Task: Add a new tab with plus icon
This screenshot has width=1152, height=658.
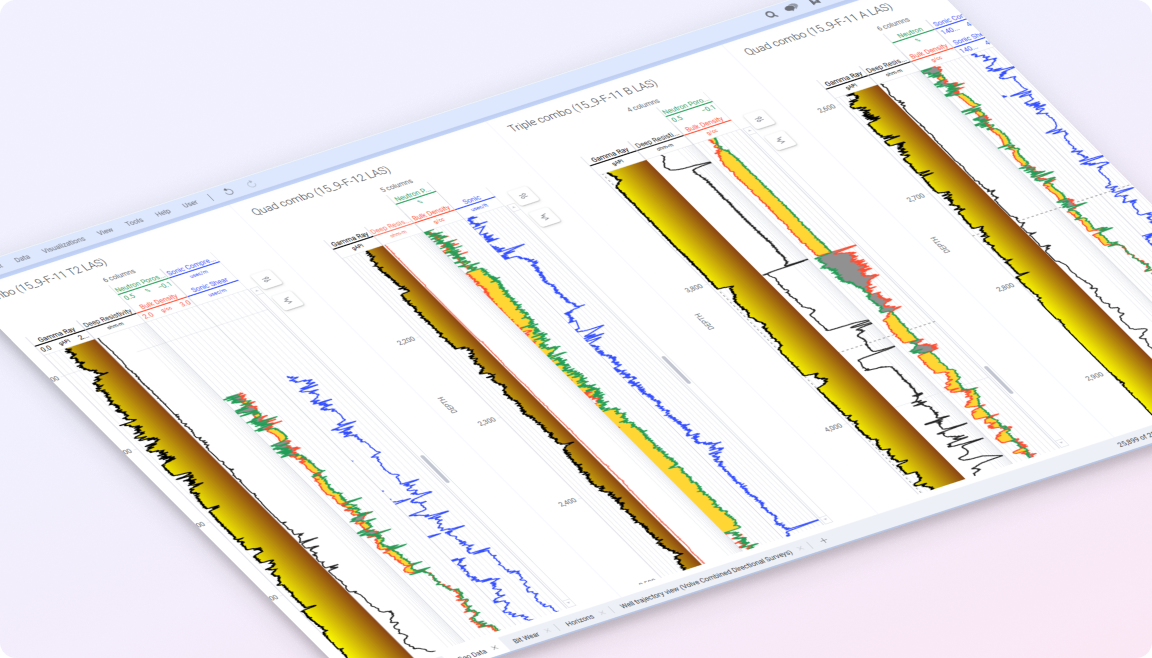Action: 824,540
